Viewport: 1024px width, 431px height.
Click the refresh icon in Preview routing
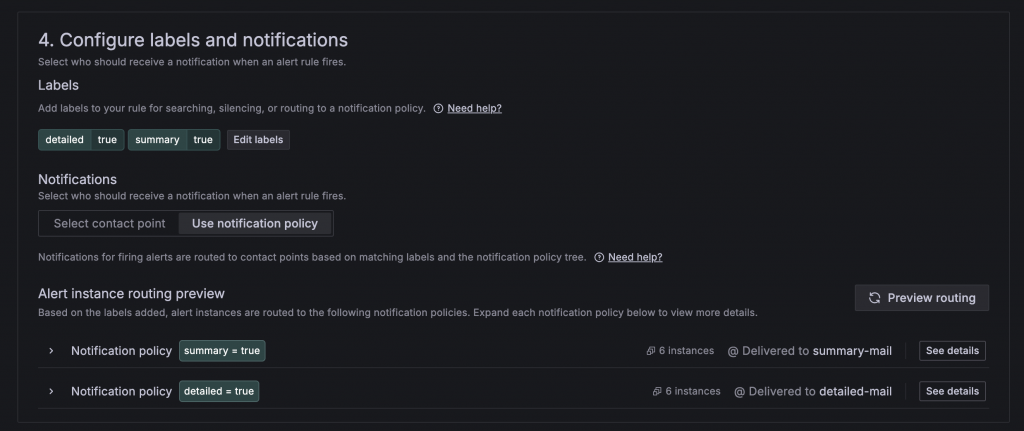tap(874, 298)
